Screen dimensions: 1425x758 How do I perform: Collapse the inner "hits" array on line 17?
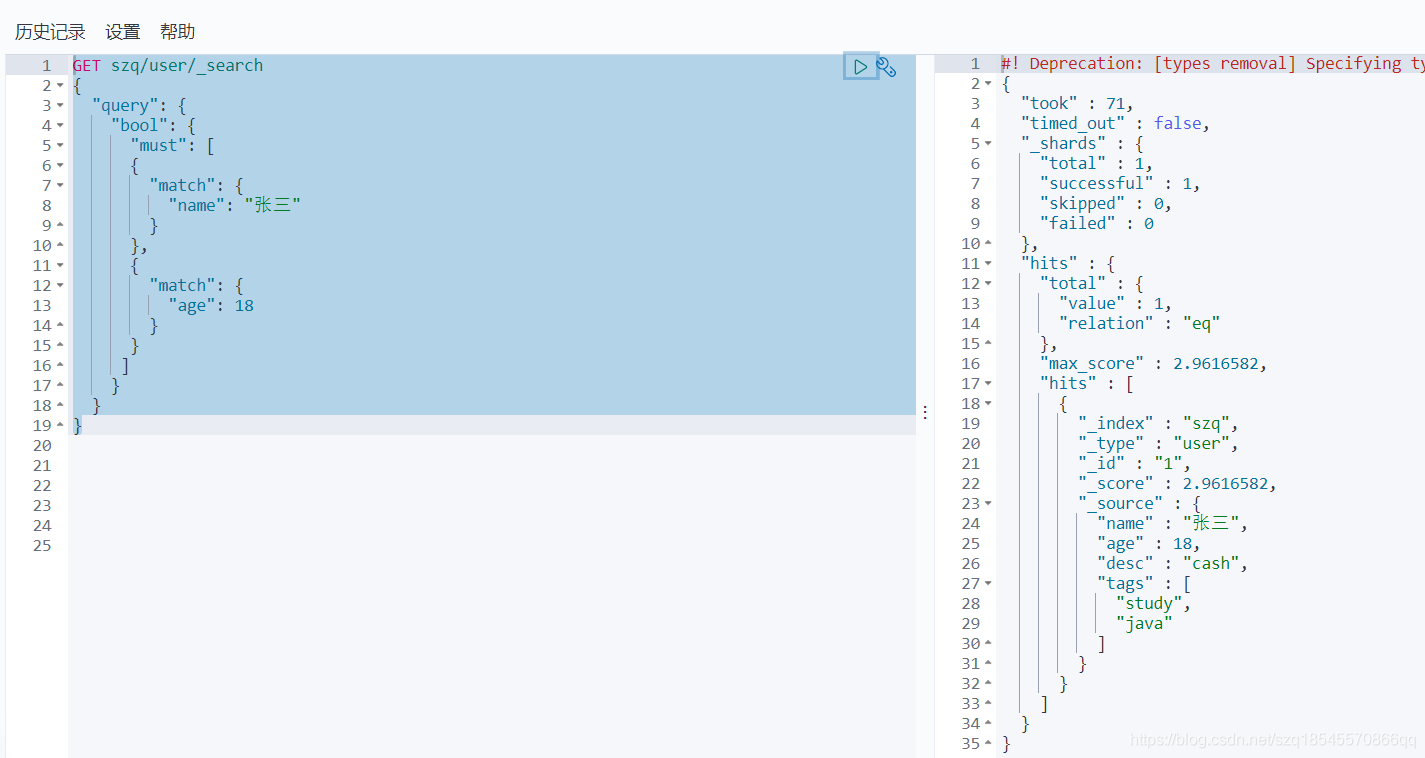coord(989,384)
